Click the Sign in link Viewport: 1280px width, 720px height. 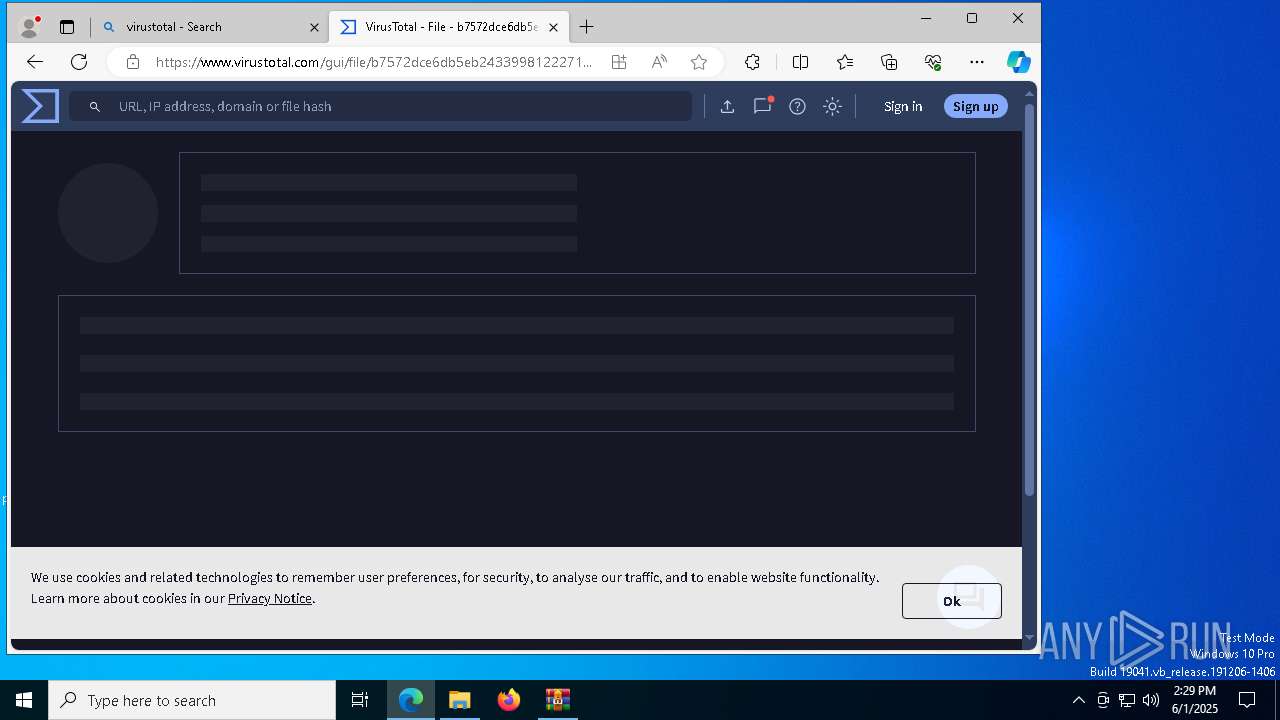tap(903, 106)
